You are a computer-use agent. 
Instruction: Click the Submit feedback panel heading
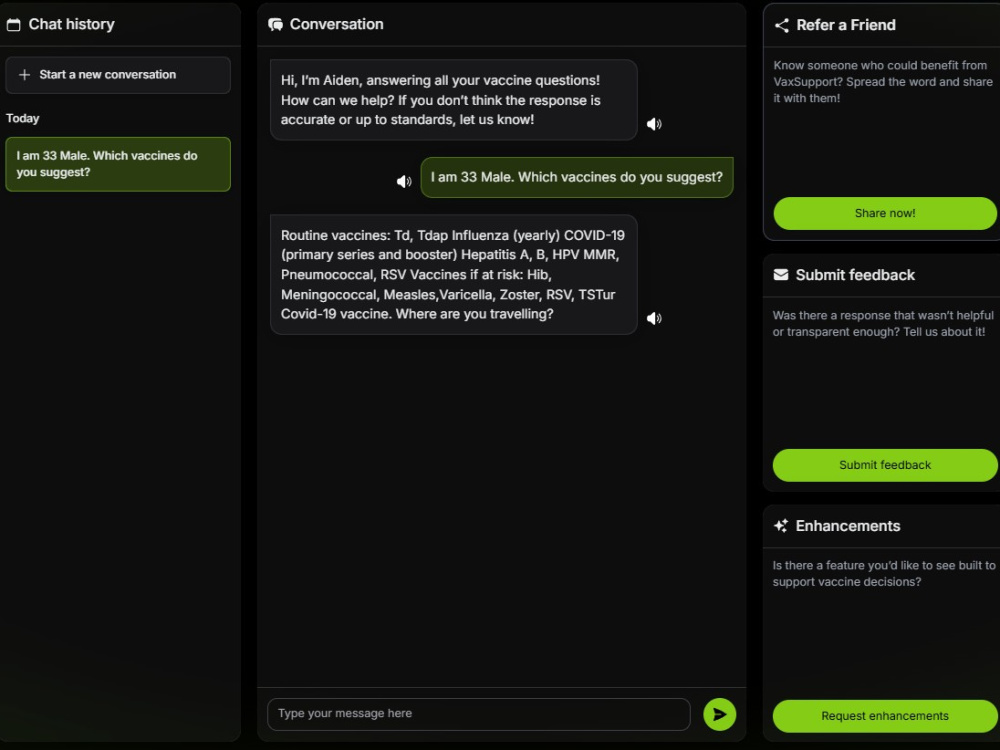[x=855, y=275]
